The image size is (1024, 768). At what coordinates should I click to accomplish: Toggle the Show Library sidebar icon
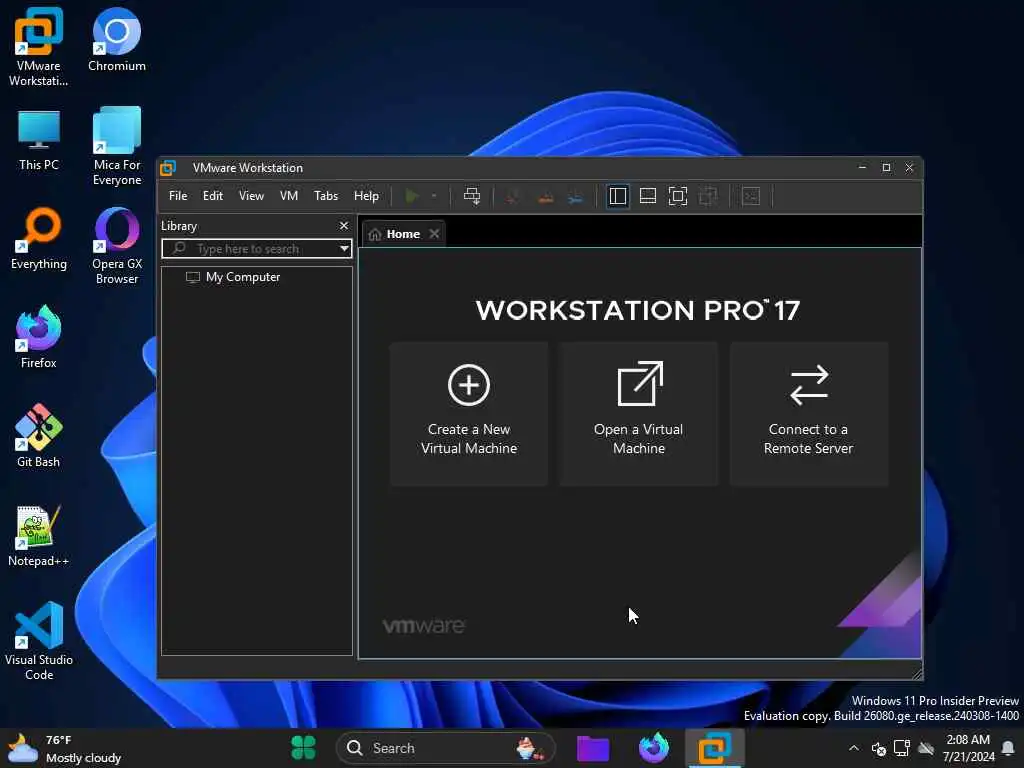617,196
